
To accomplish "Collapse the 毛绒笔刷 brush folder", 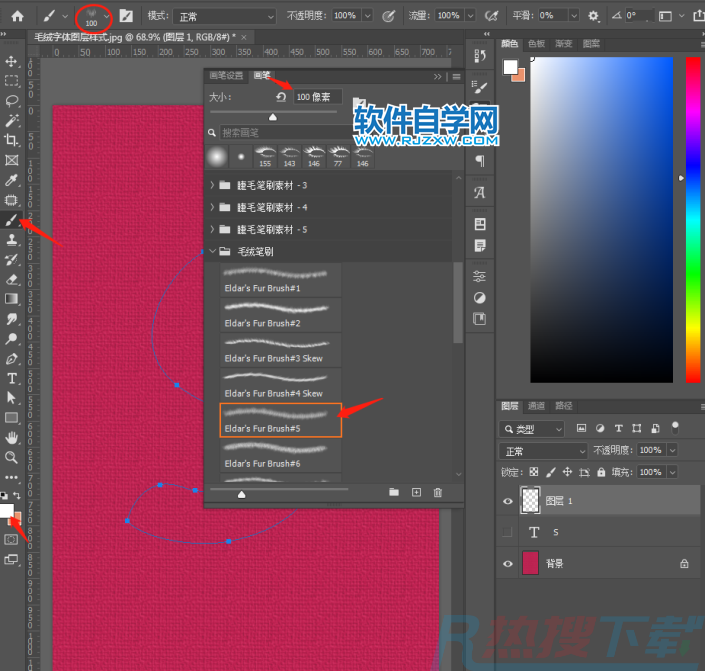I will pyautogui.click(x=212, y=252).
